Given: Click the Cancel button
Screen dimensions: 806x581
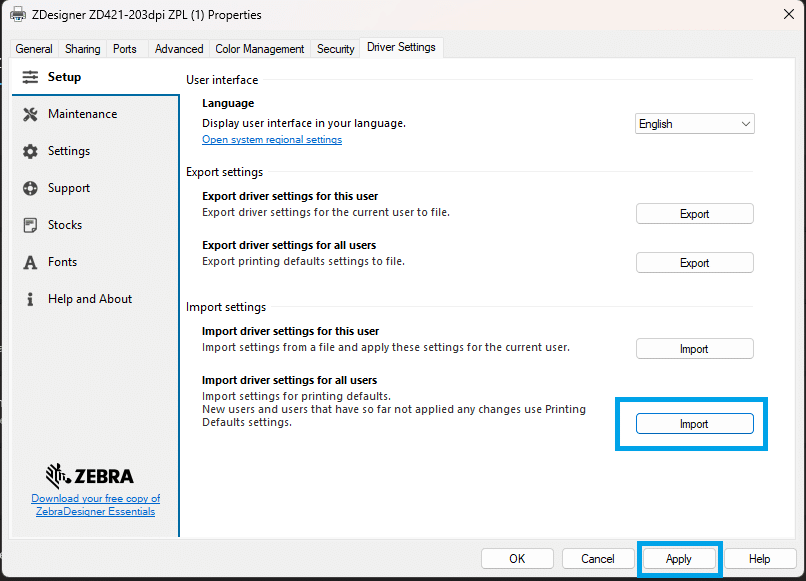Looking at the screenshot, I should point(598,559).
